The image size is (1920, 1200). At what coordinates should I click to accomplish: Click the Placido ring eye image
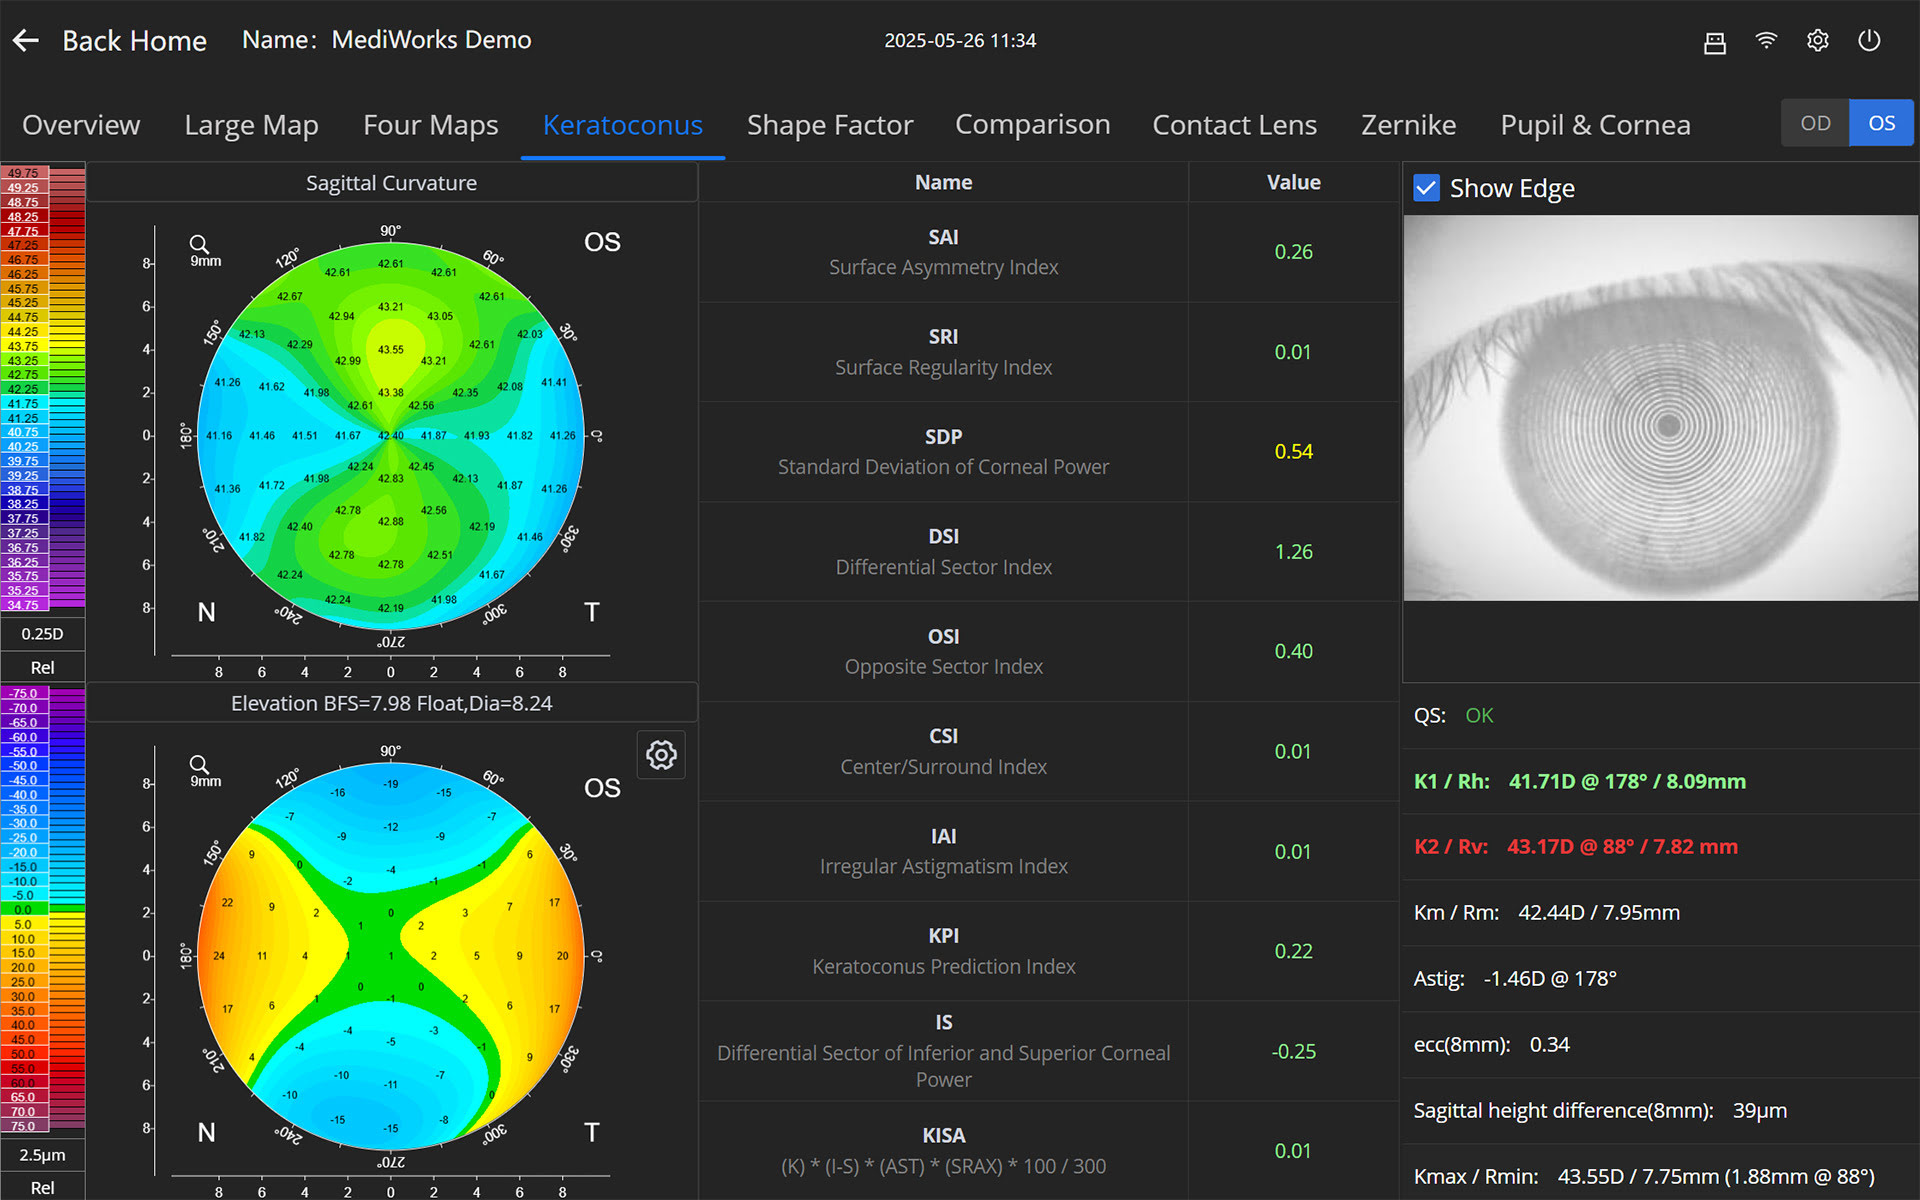pos(1660,408)
